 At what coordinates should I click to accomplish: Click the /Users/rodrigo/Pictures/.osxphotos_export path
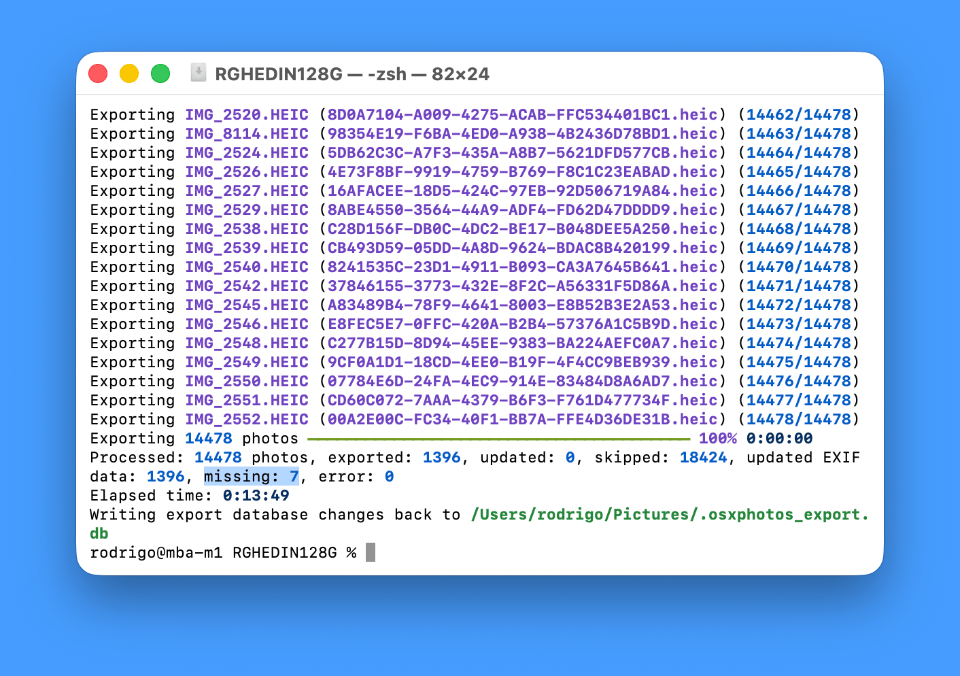point(670,514)
